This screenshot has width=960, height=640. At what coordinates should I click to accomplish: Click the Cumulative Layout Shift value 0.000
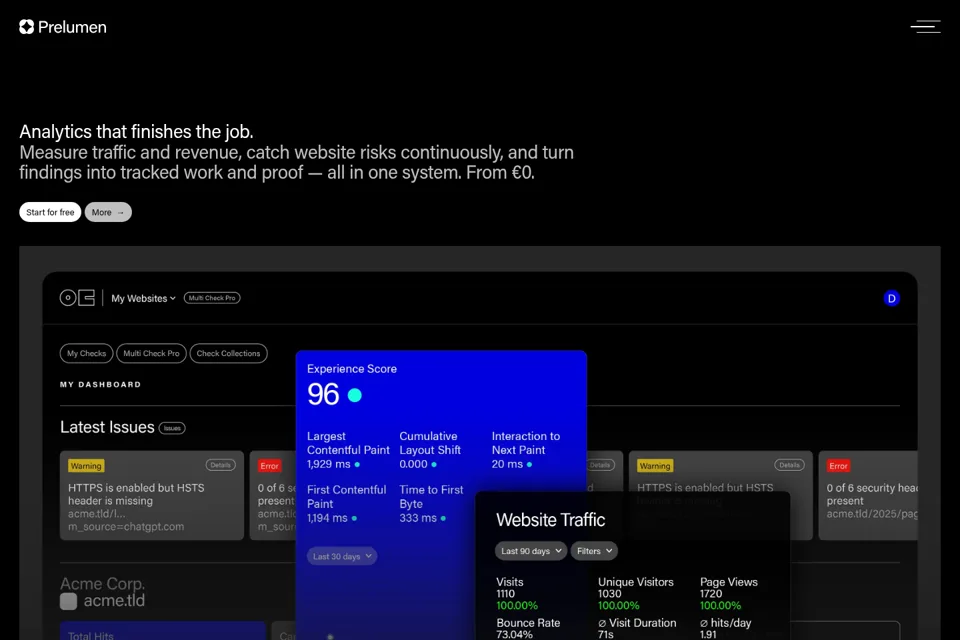(x=413, y=464)
